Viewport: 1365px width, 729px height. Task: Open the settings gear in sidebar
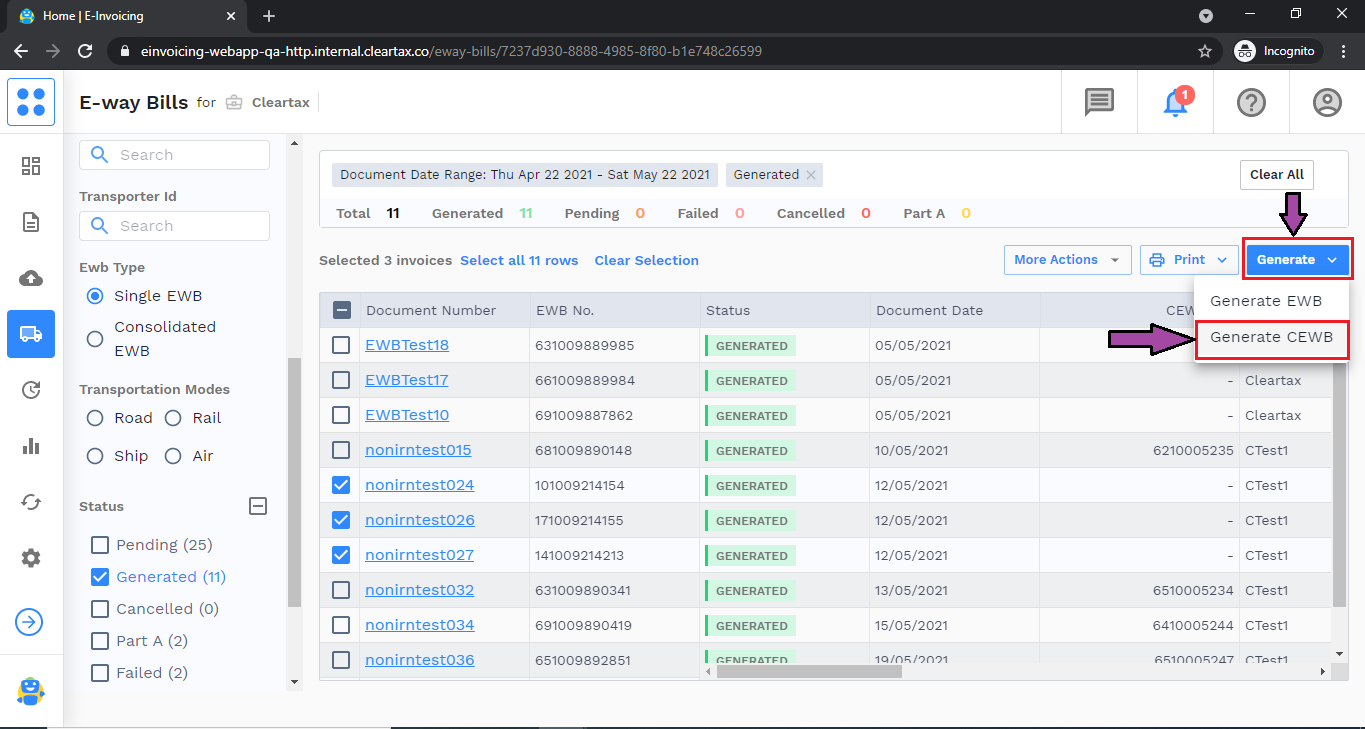(x=31, y=558)
